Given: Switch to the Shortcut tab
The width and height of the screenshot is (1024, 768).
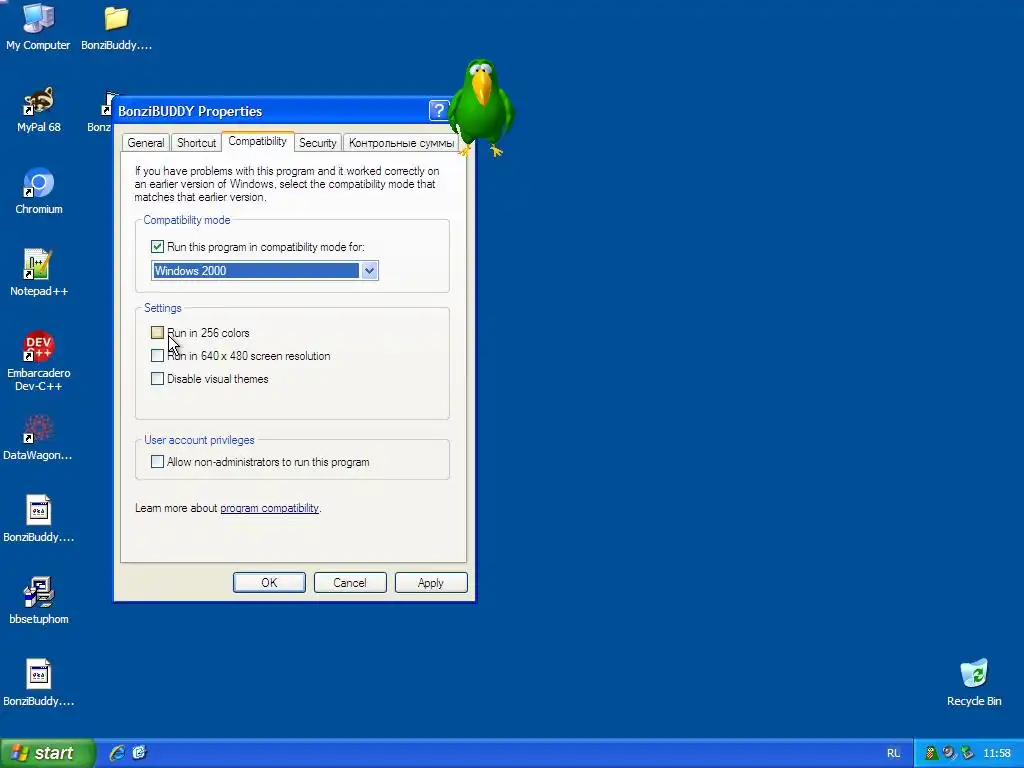Looking at the screenshot, I should click(x=196, y=143).
